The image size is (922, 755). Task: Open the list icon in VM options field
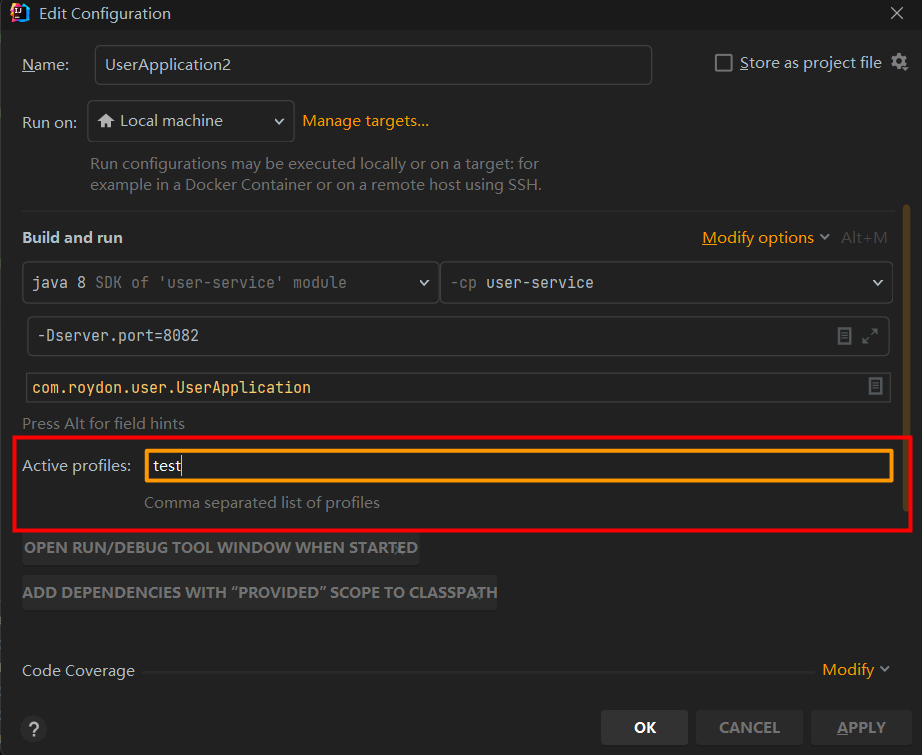point(845,336)
